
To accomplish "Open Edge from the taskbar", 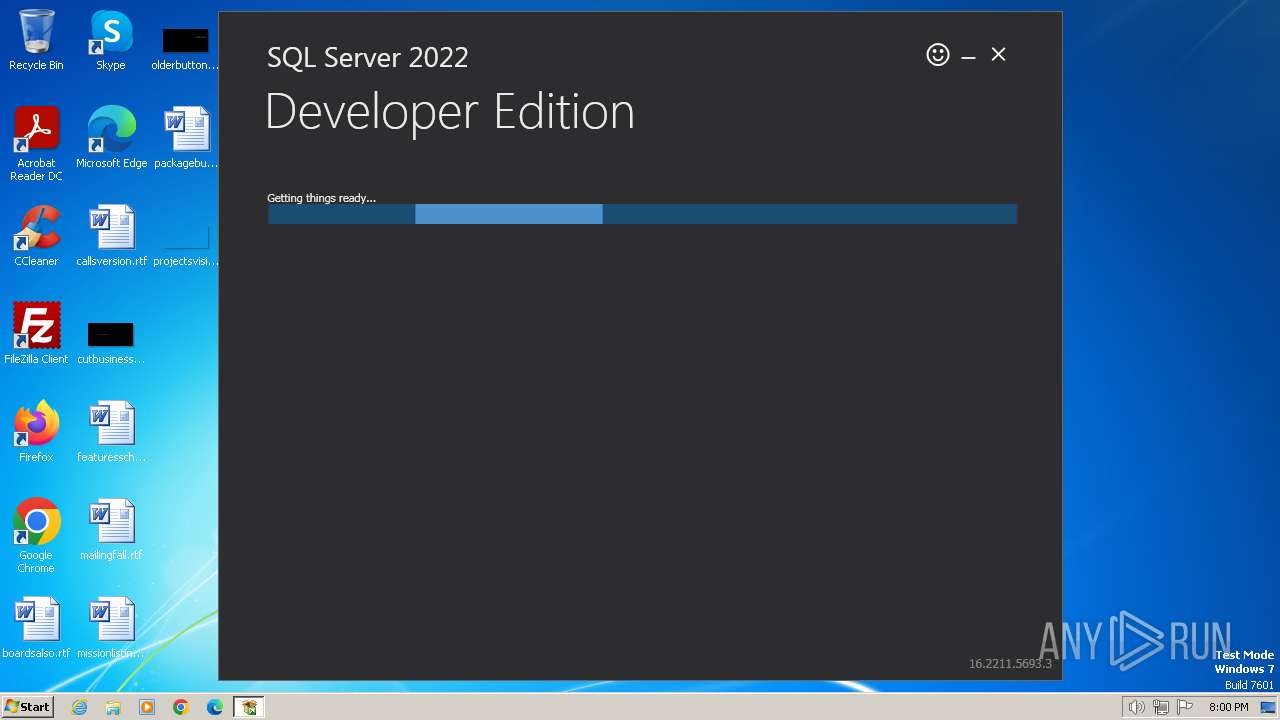I will point(215,707).
